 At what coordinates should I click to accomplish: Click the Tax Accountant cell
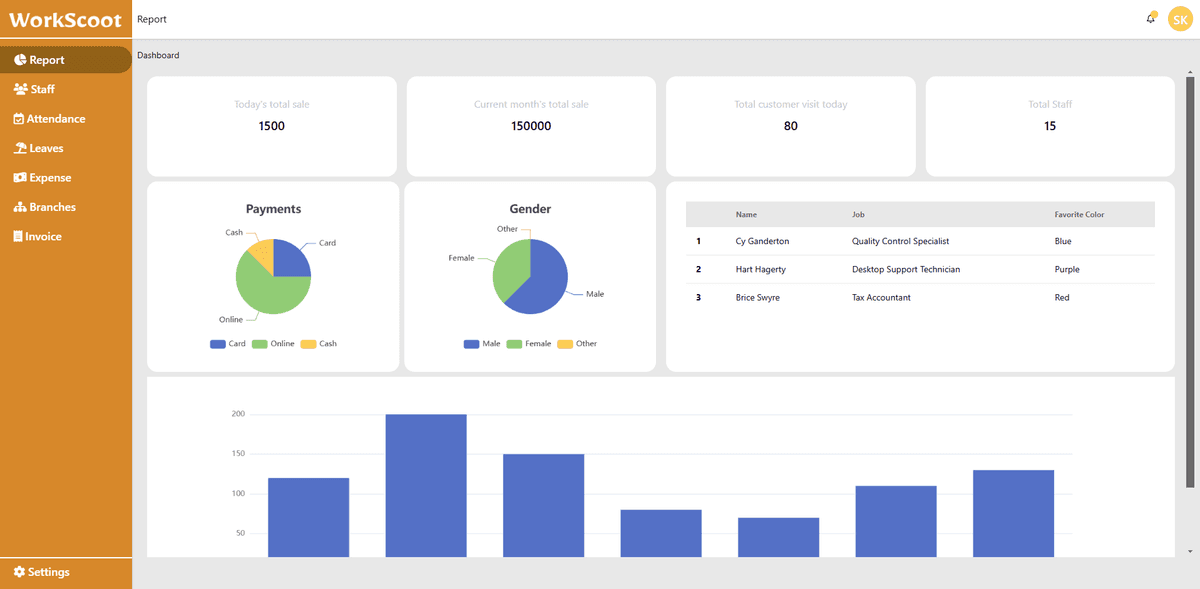point(881,297)
